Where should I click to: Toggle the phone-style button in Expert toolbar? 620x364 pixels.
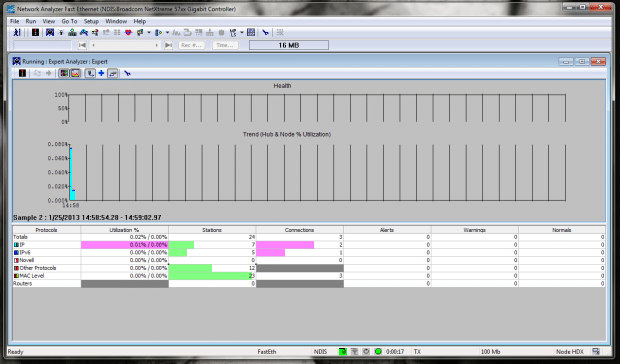pyautogui.click(x=90, y=73)
